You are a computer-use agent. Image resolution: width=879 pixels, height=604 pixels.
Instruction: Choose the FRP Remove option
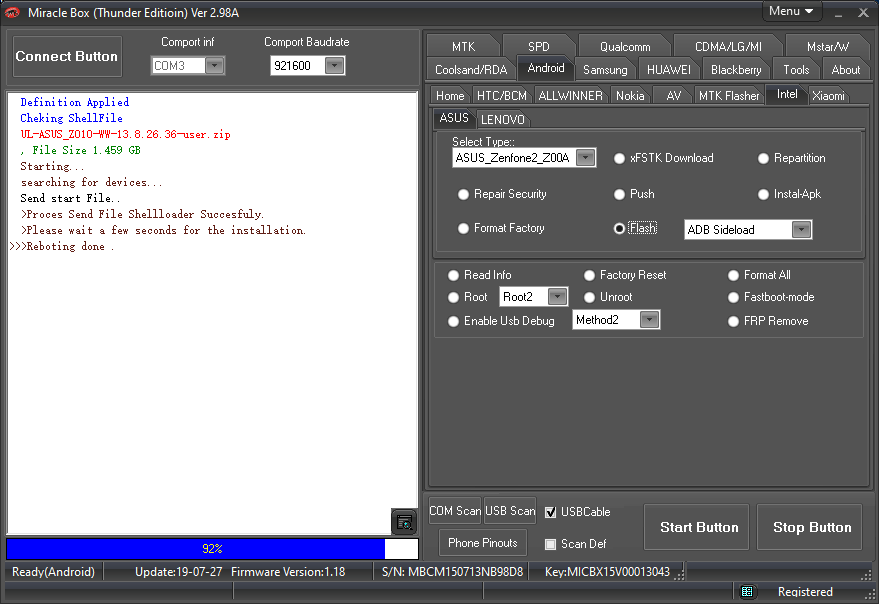point(733,321)
